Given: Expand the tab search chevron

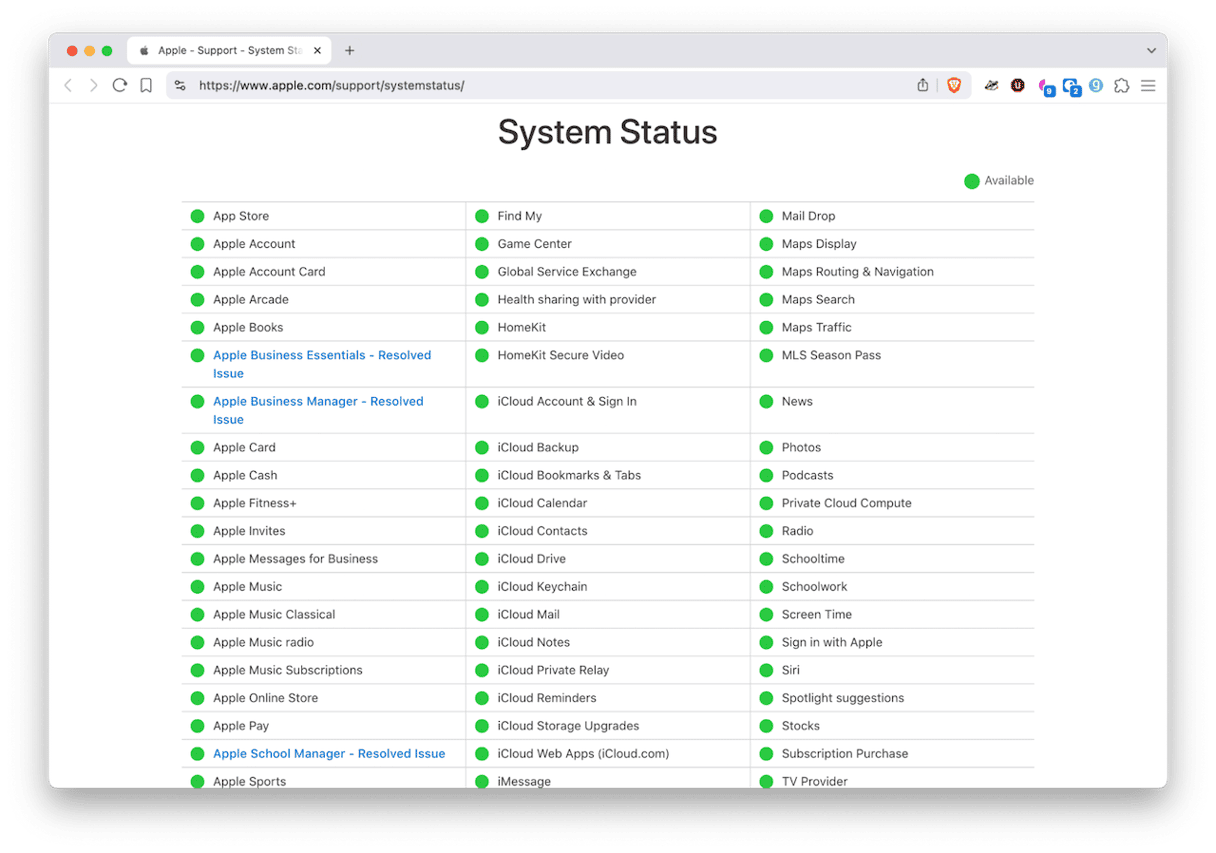Looking at the screenshot, I should coord(1151,50).
